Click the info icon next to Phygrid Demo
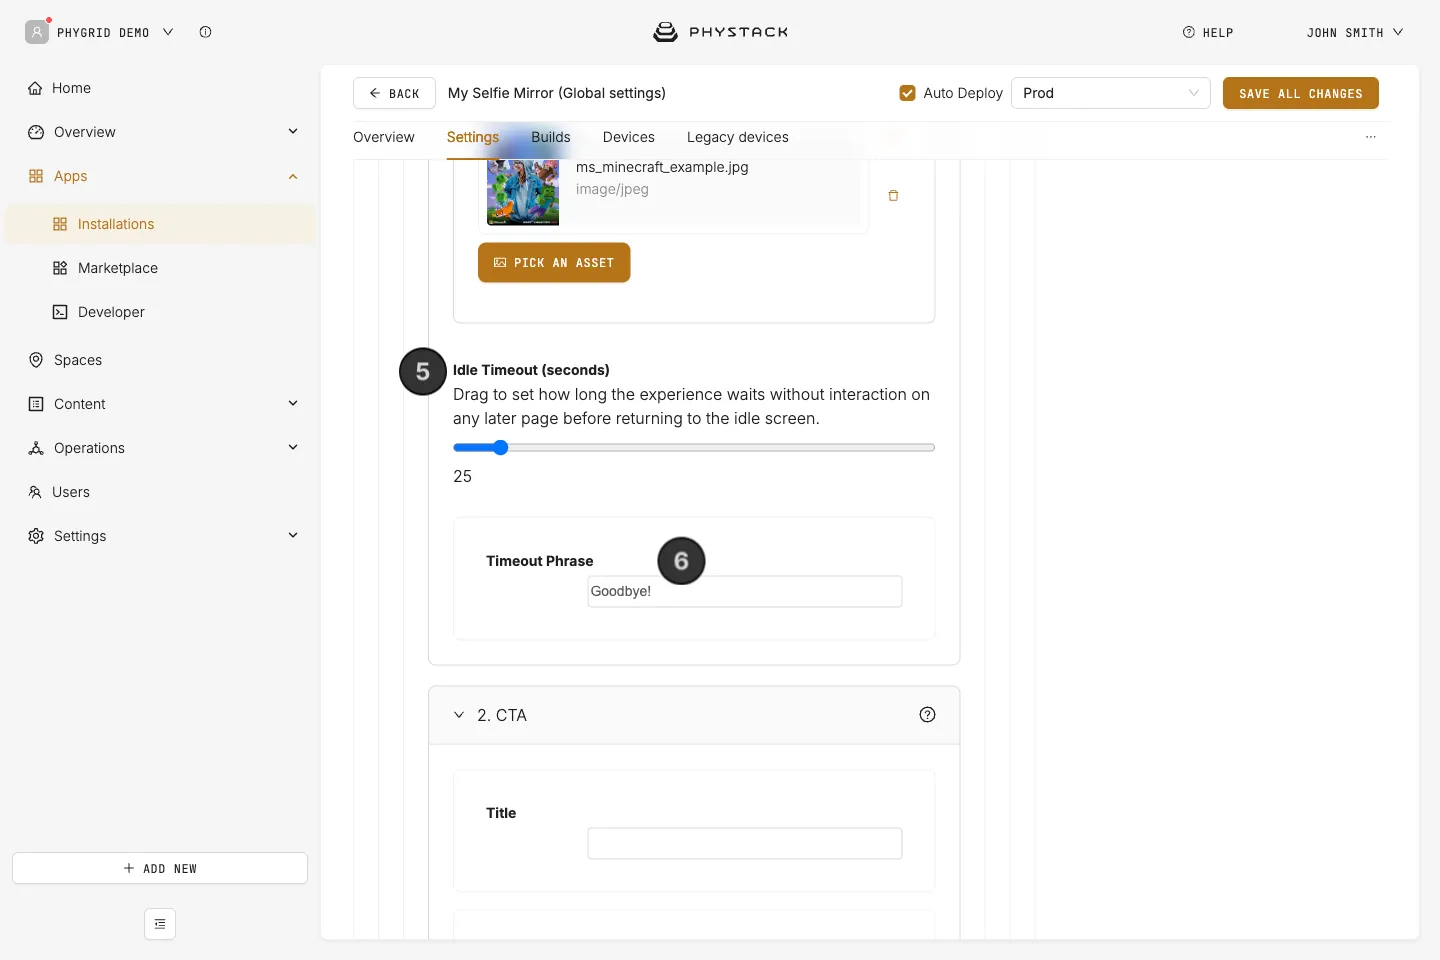Viewport: 1440px width, 960px height. point(205,32)
